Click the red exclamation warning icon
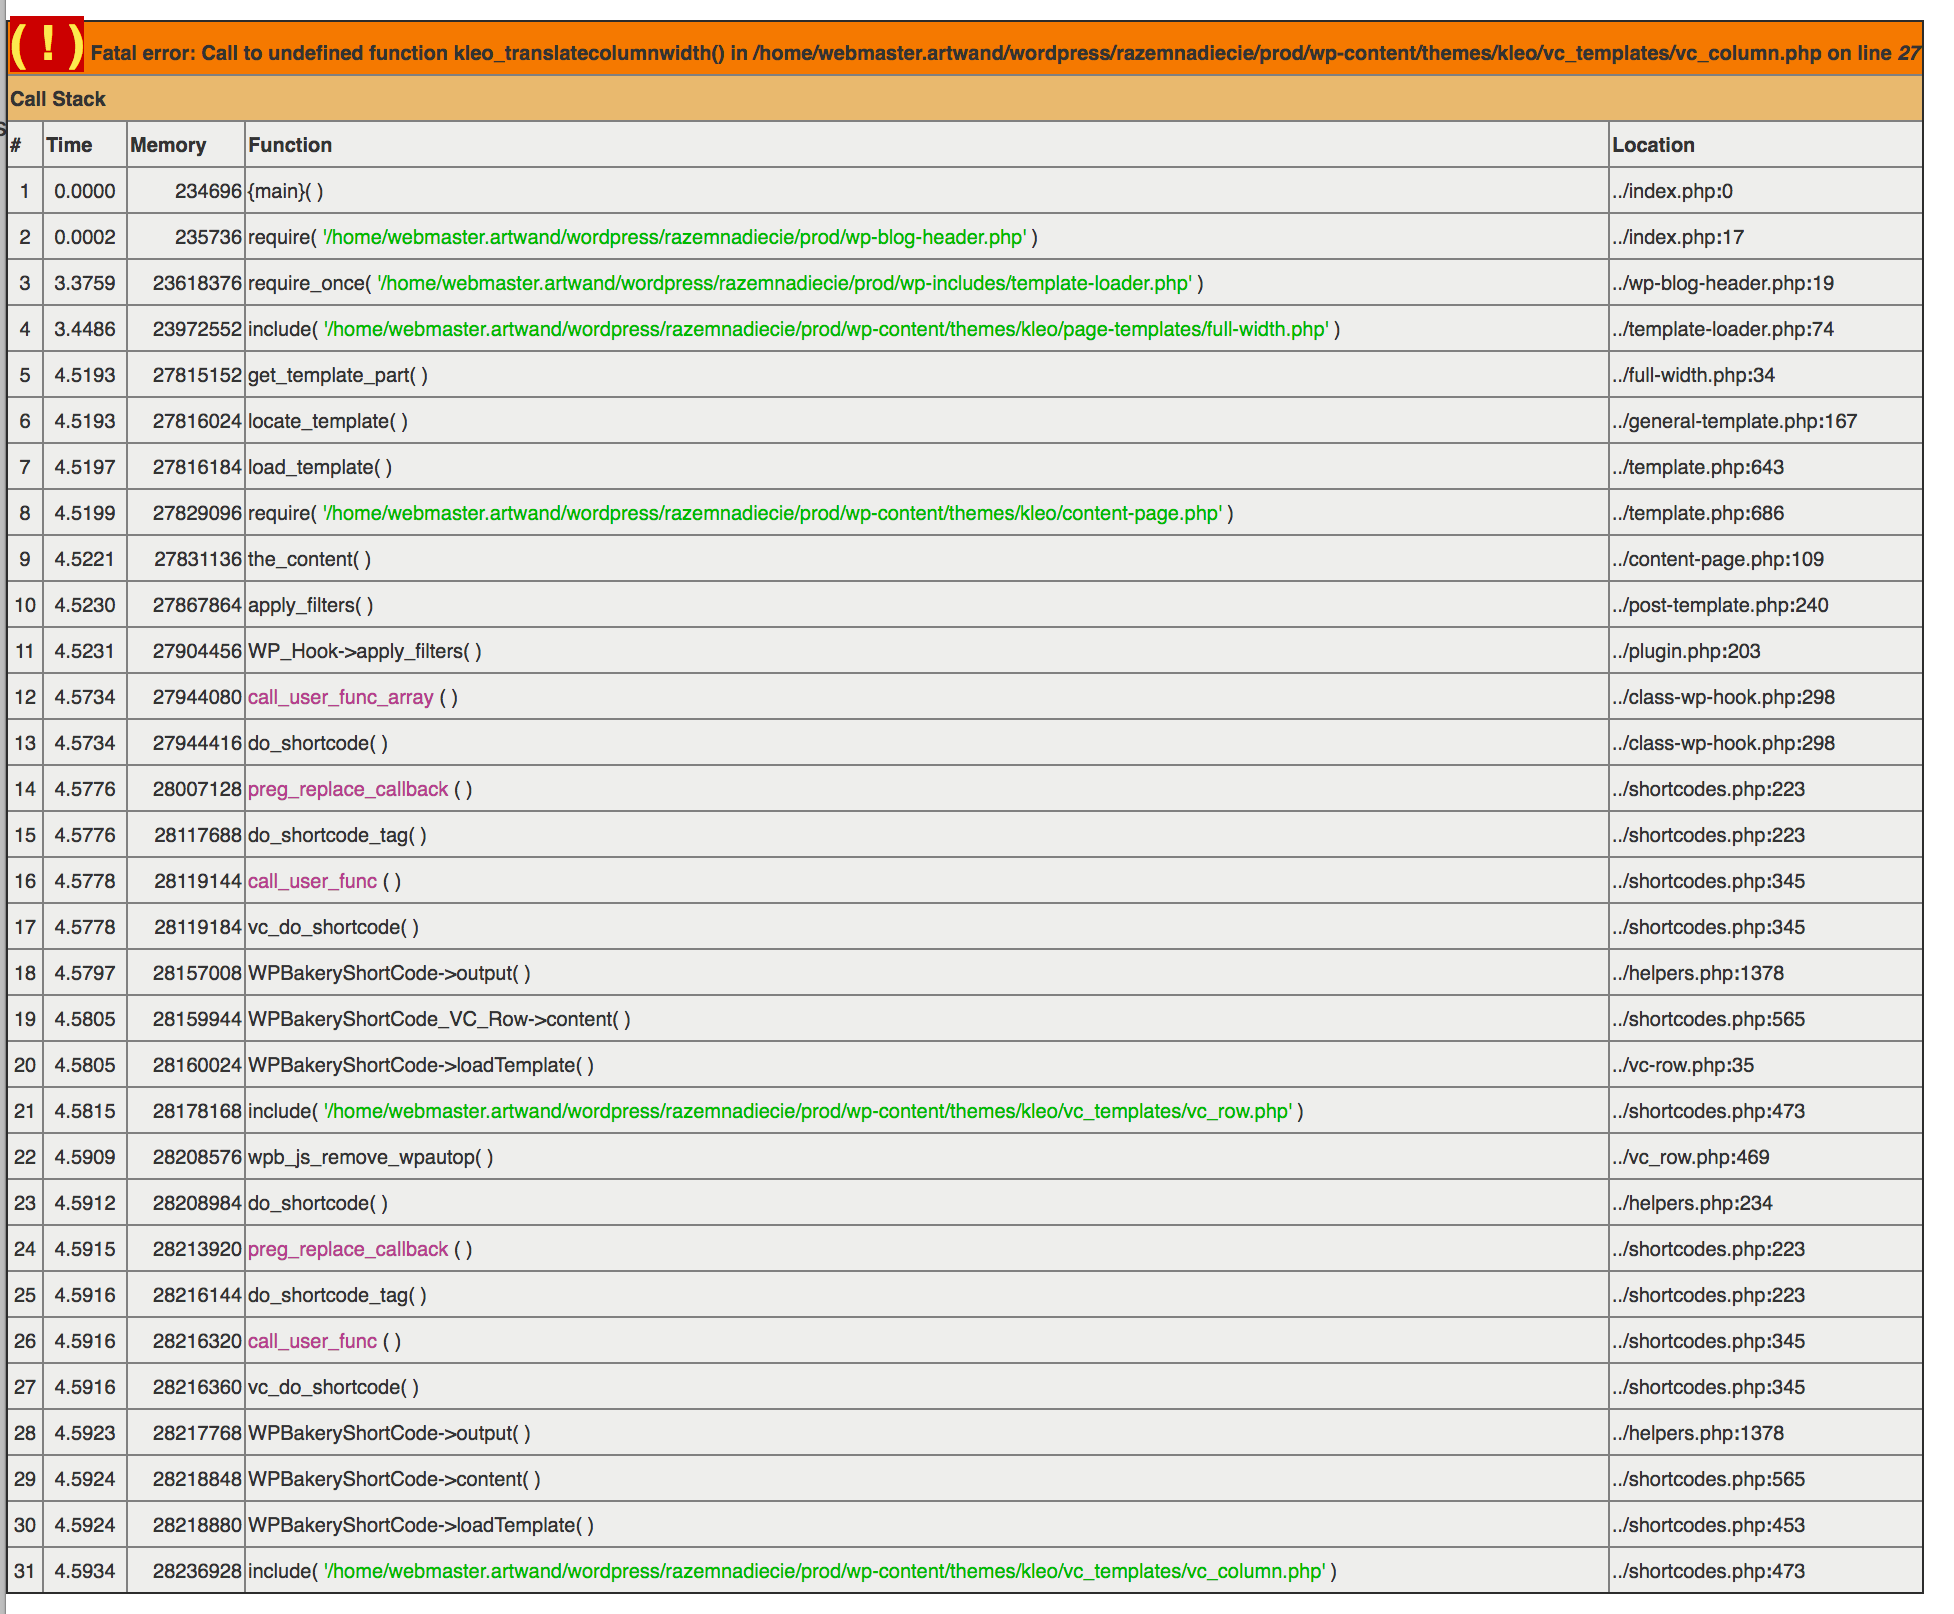 point(46,46)
